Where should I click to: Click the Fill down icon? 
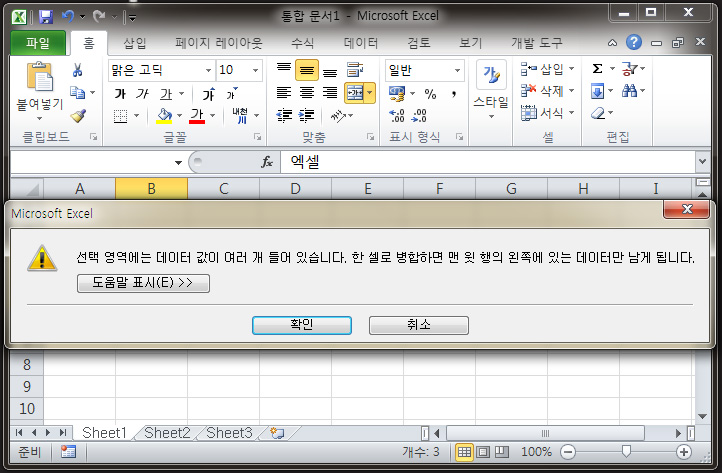coord(597,91)
